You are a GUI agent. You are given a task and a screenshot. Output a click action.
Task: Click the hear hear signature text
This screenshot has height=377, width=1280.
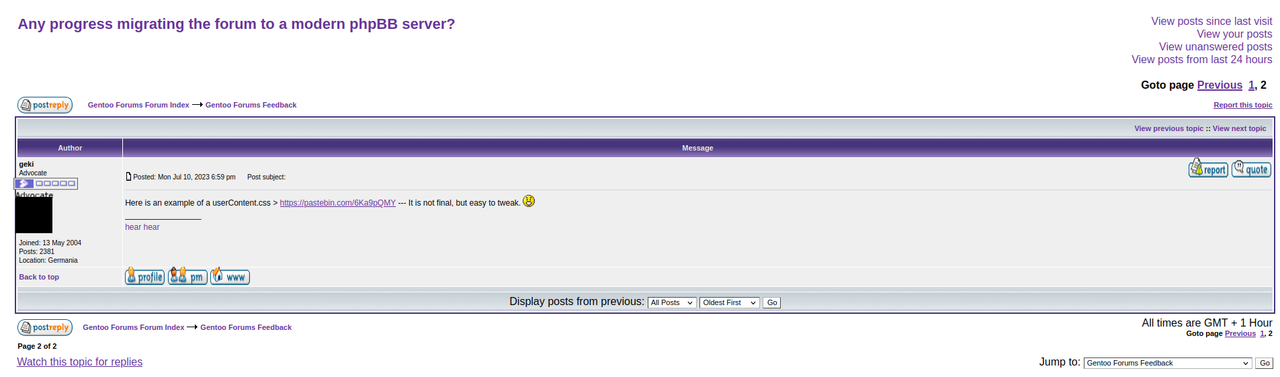[x=142, y=227]
